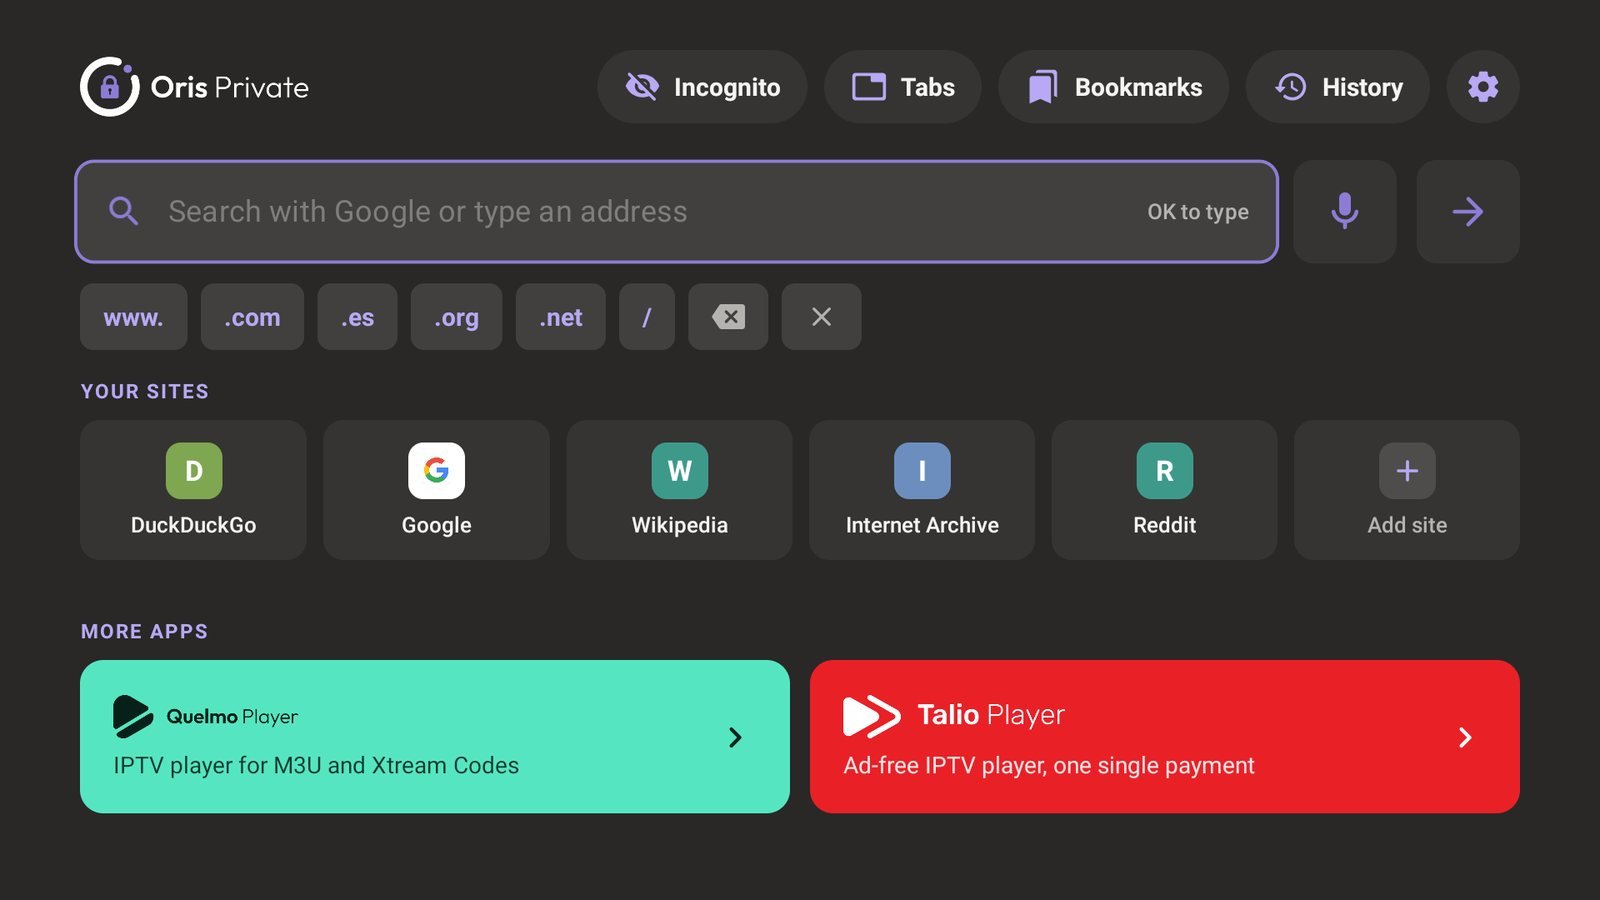Open the settings gear icon
The height and width of the screenshot is (900, 1600).
(1483, 87)
